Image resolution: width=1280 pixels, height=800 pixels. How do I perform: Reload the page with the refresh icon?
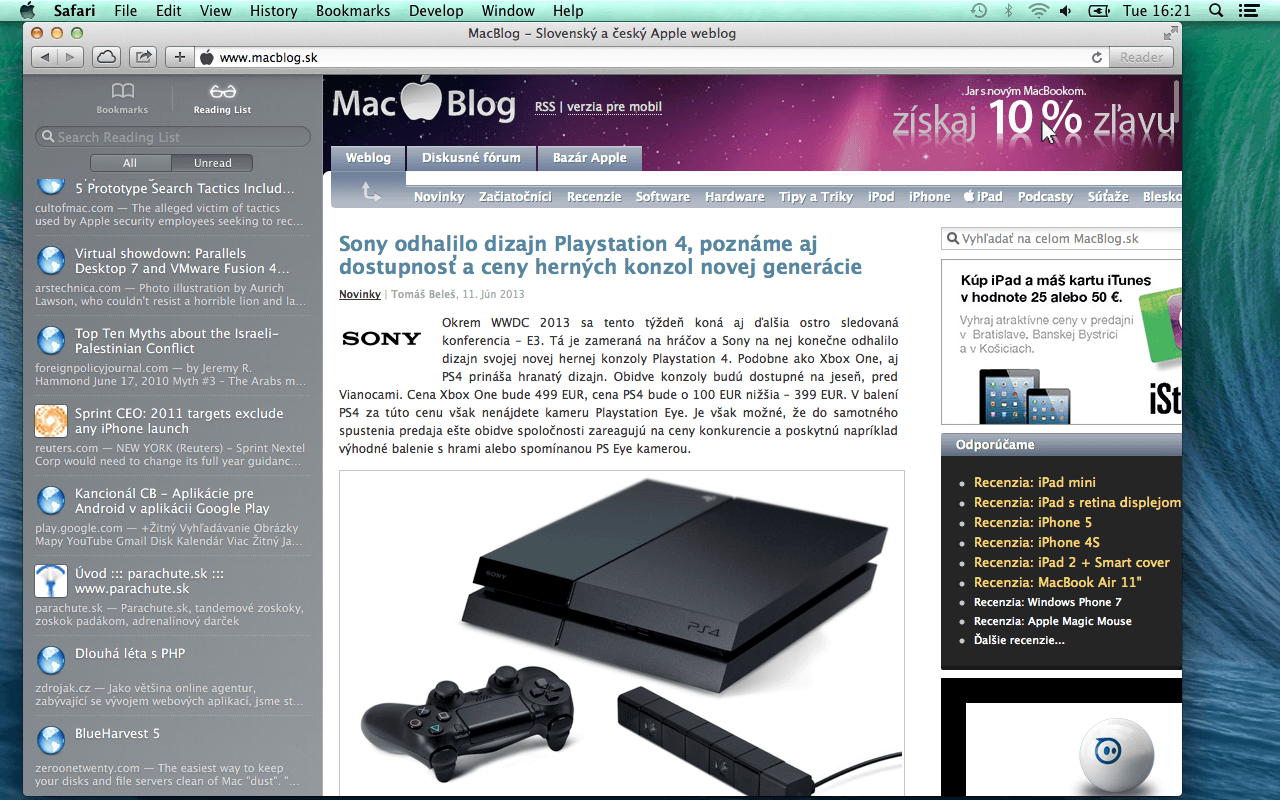pyautogui.click(x=1096, y=58)
